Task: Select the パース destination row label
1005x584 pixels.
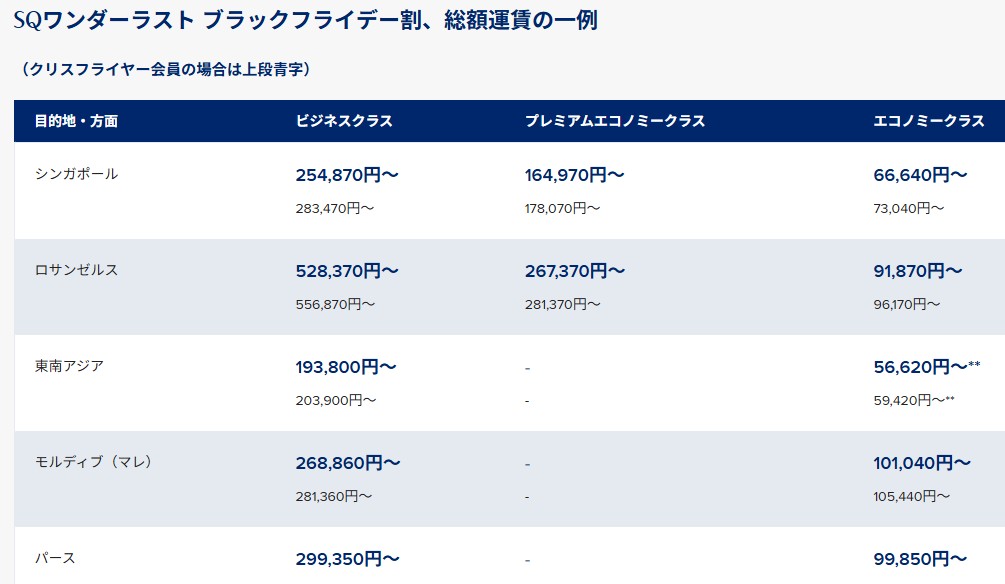Action: [x=55, y=558]
